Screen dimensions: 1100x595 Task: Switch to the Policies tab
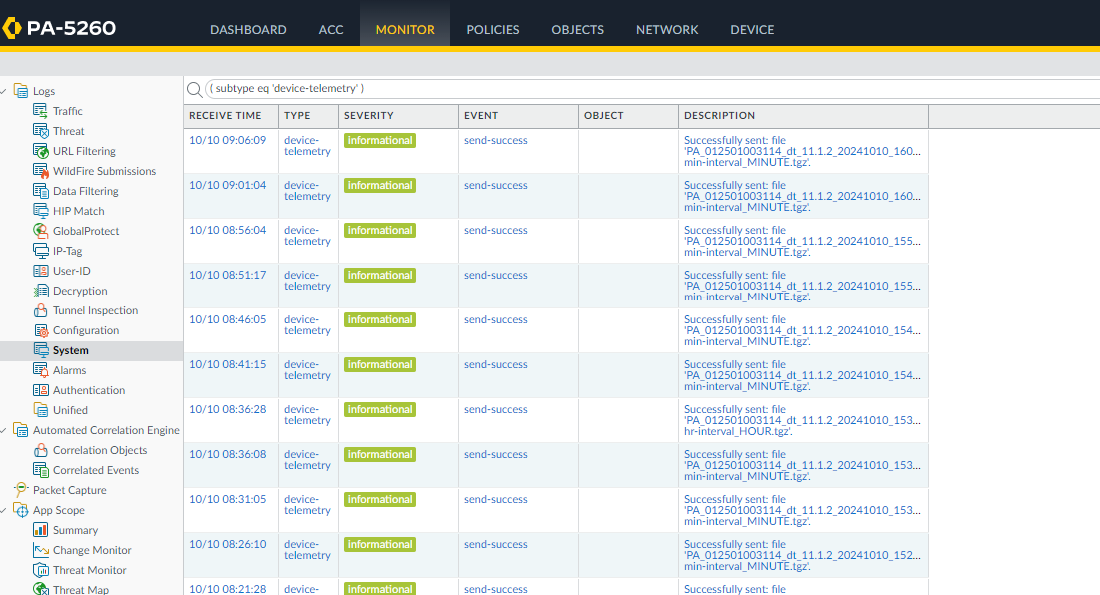click(x=493, y=30)
